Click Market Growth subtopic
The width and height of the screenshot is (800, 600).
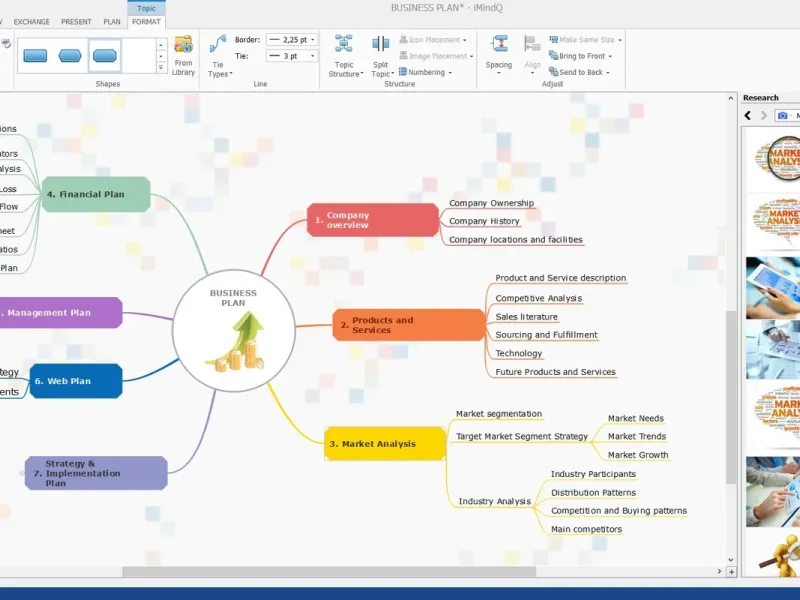pyautogui.click(x=638, y=455)
